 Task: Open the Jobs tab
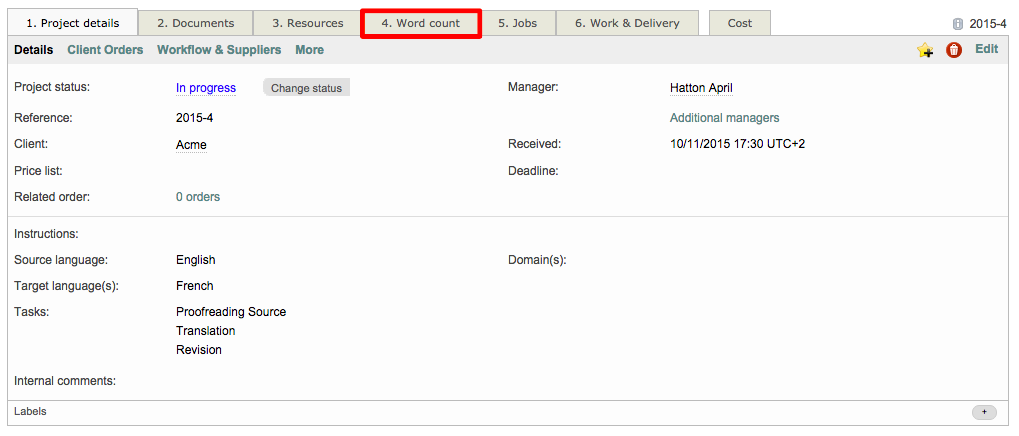point(517,23)
